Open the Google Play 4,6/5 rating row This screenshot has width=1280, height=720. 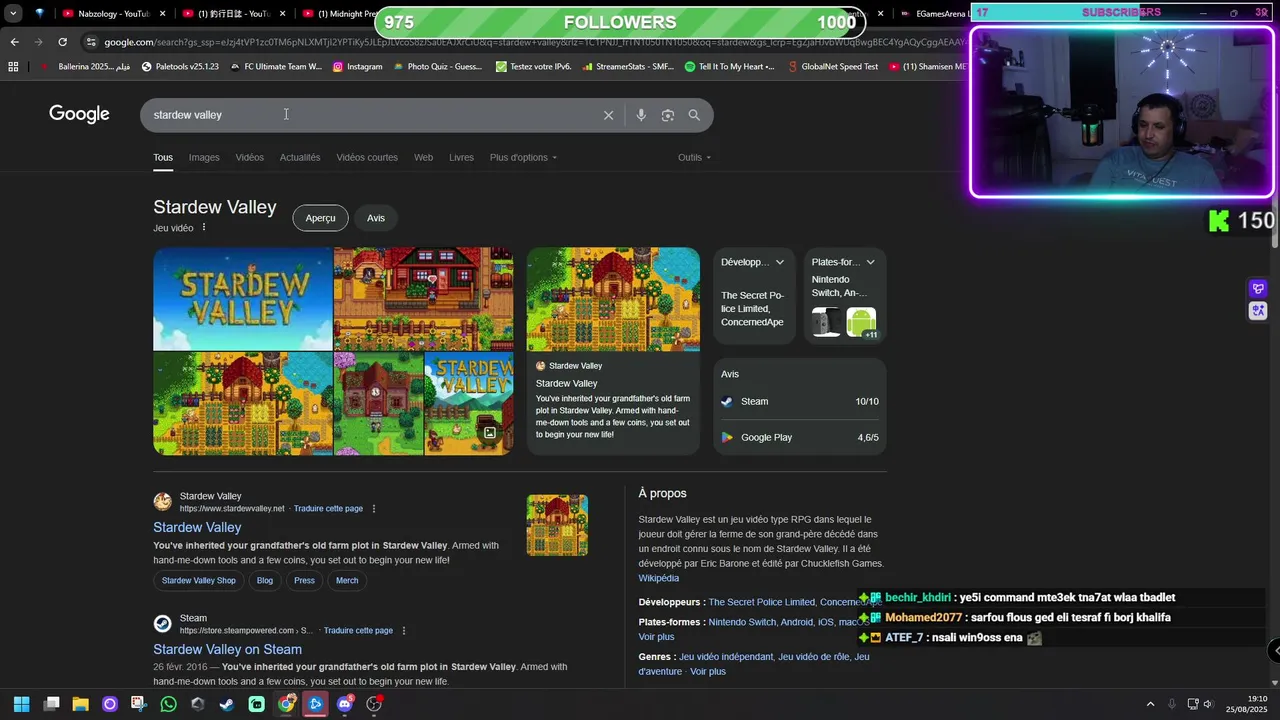(x=800, y=437)
